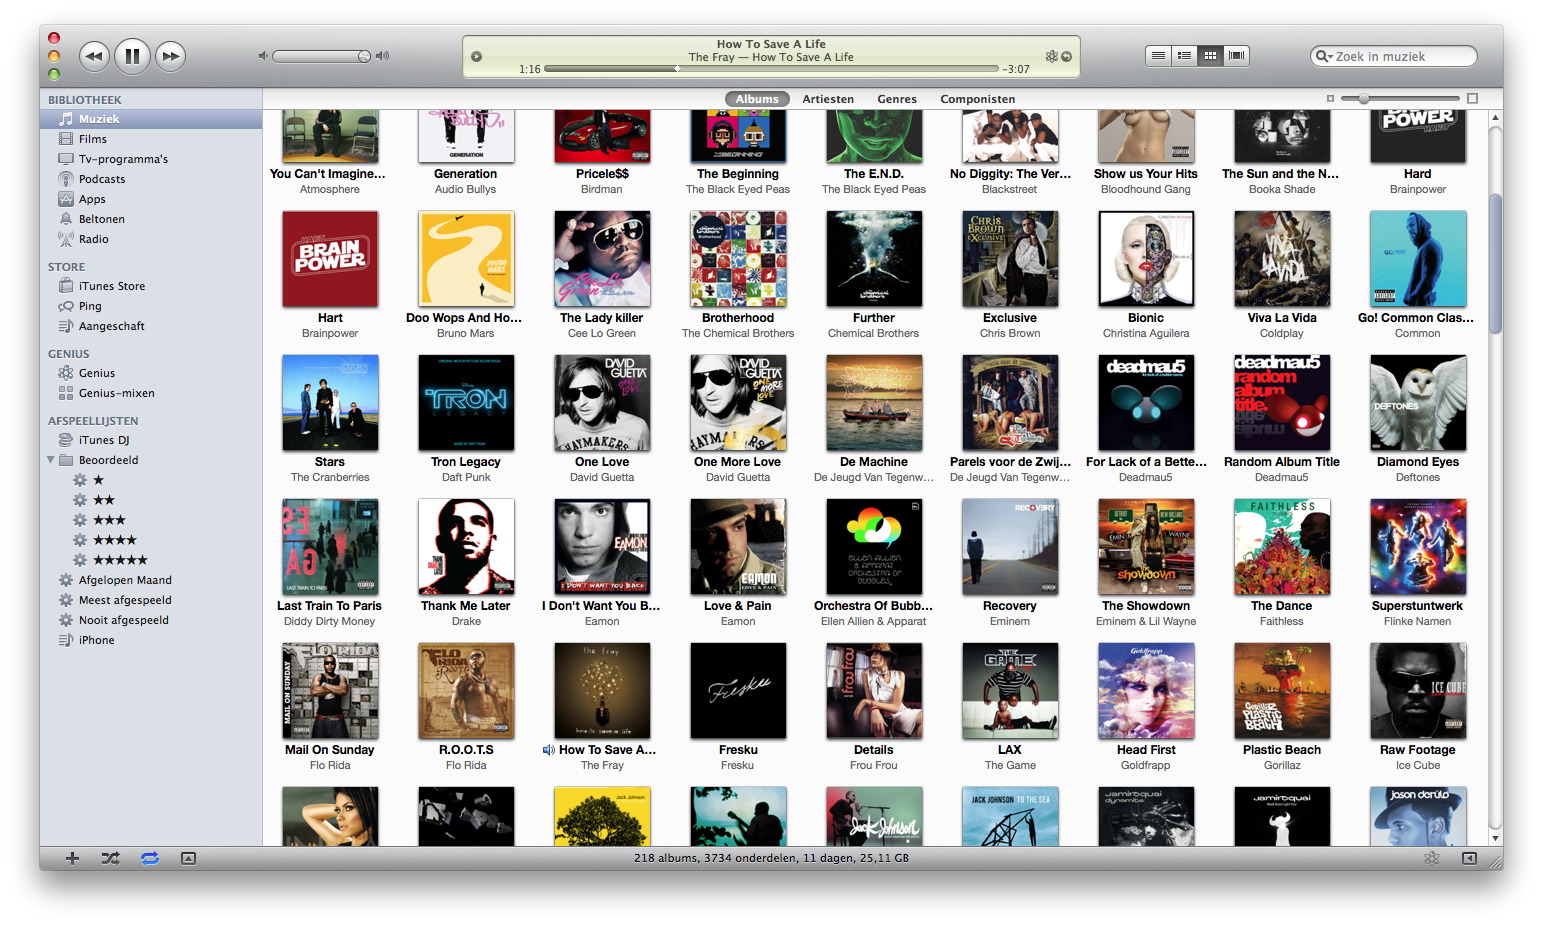Open the Tron Legacy album cover
Screen dimensions: 1543x925
466,403
